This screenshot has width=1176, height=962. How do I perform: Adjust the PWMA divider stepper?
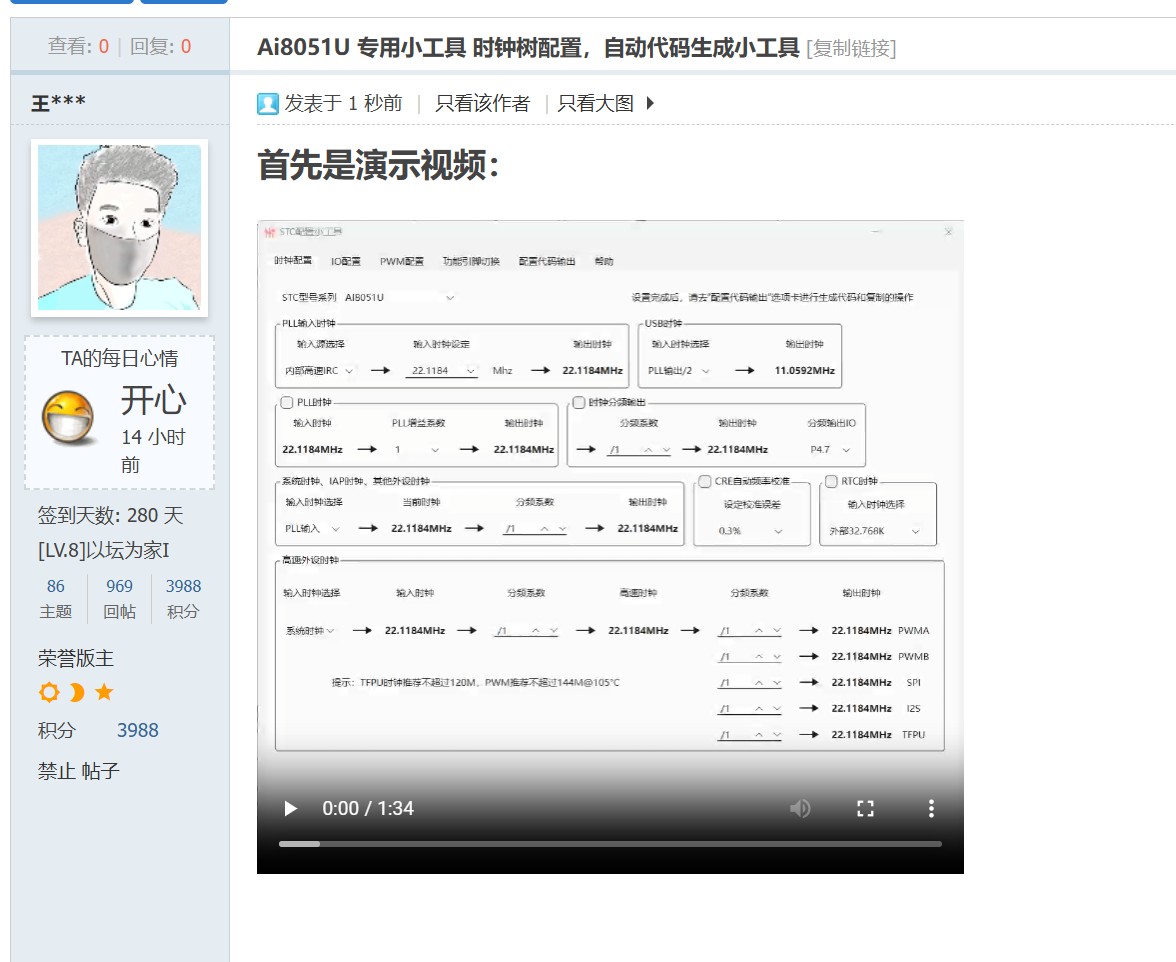(750, 631)
